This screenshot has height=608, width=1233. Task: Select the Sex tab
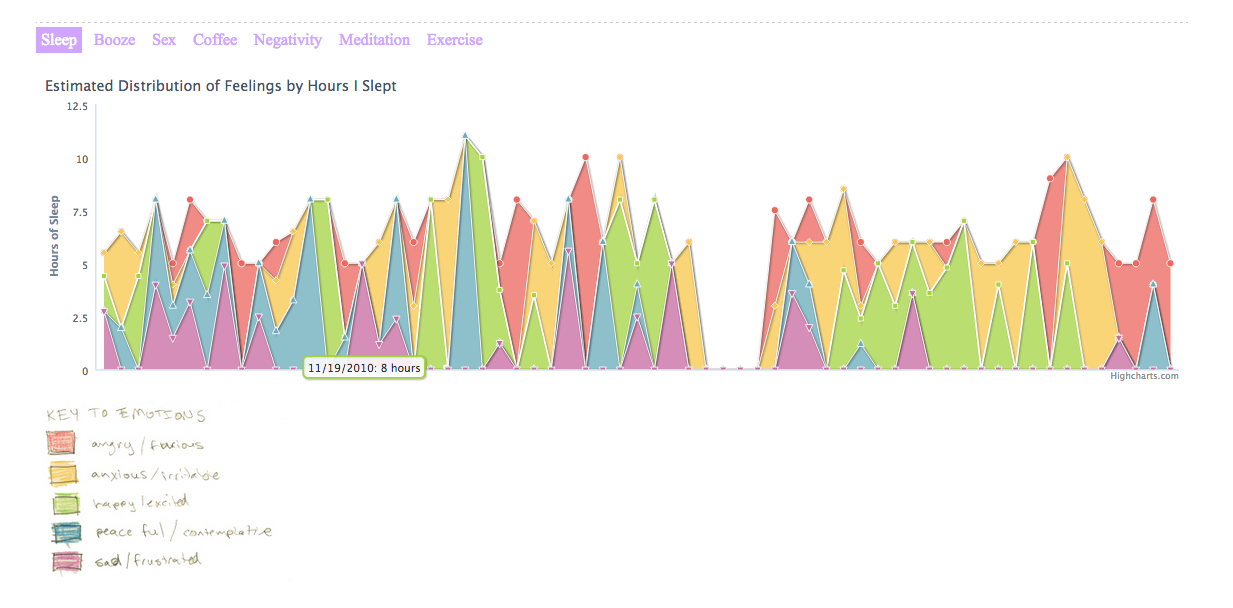163,40
